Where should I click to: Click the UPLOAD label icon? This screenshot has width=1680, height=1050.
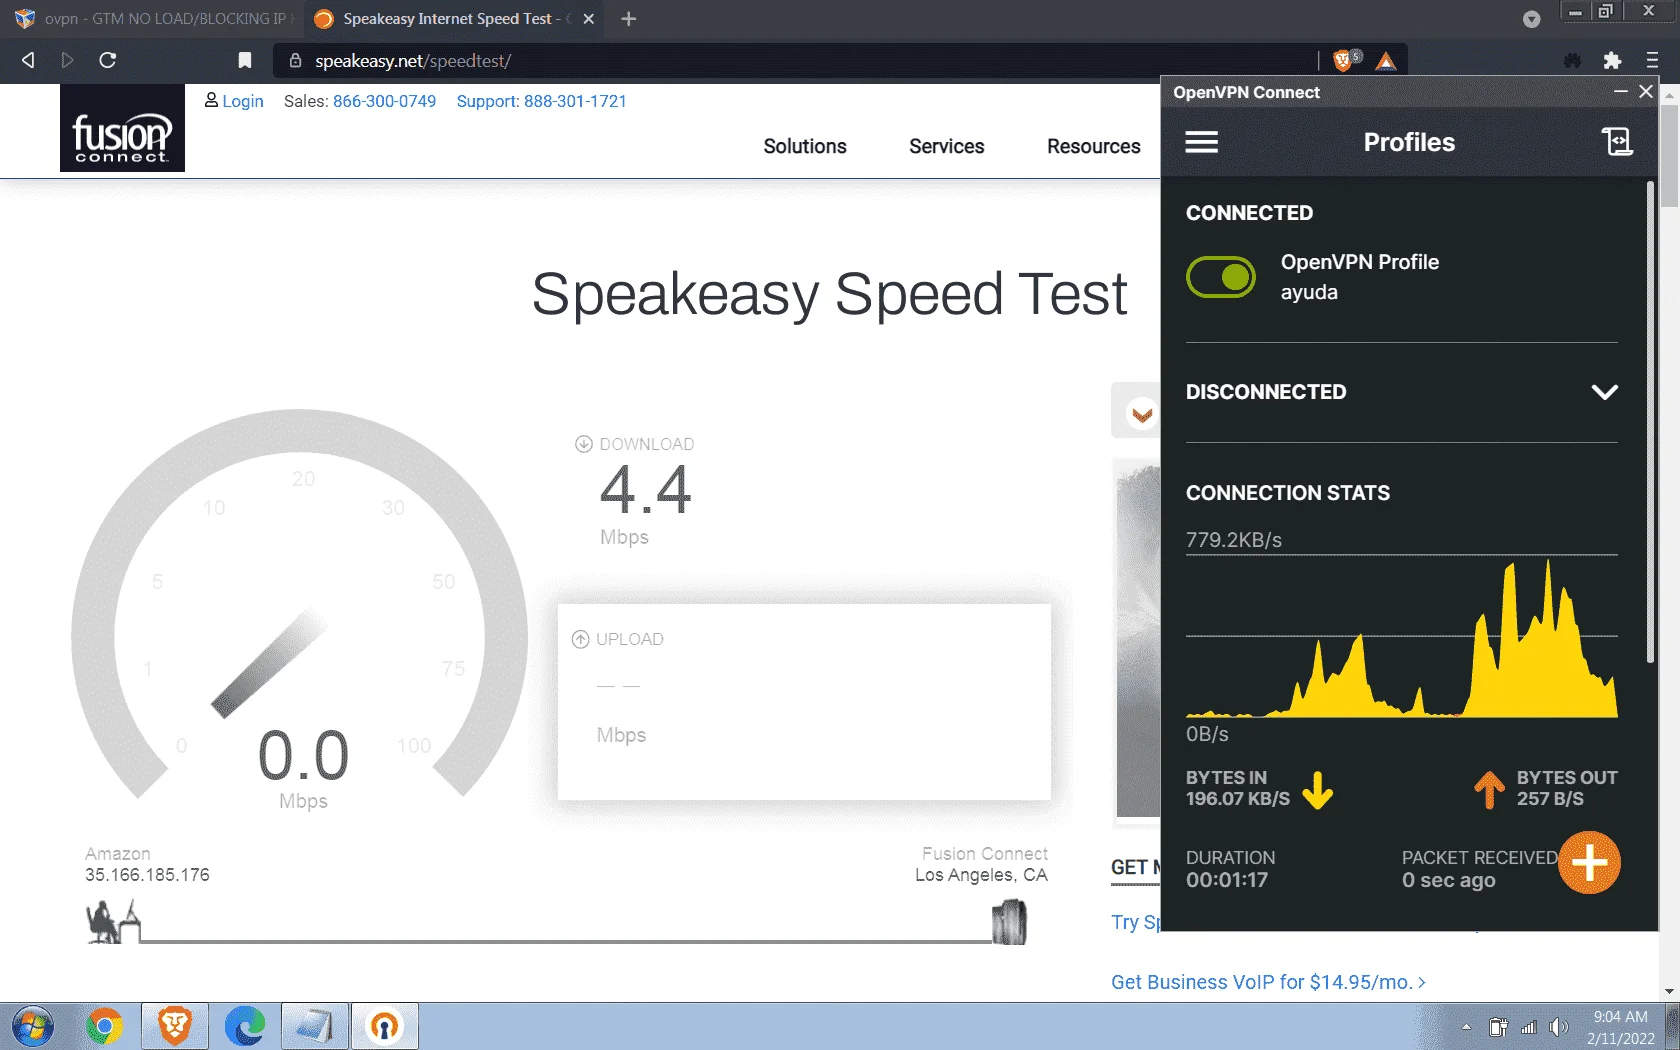[580, 639]
